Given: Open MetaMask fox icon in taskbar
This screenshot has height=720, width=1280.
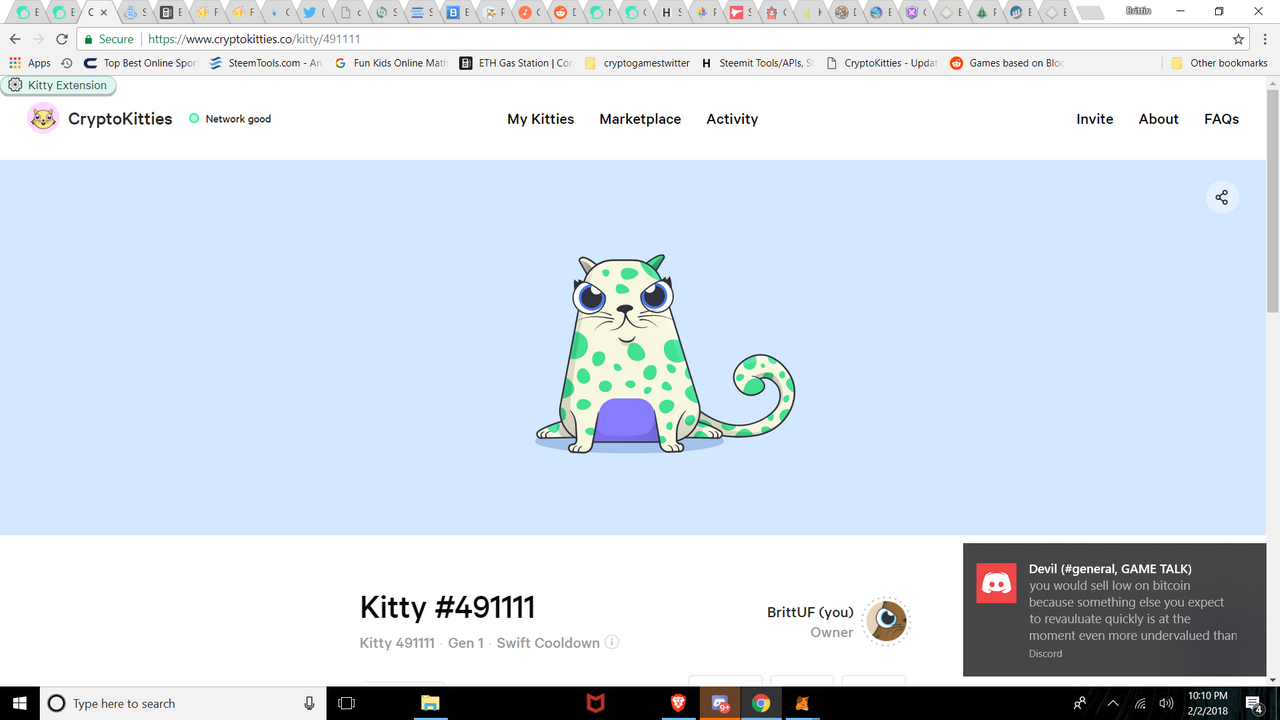Looking at the screenshot, I should click(802, 703).
